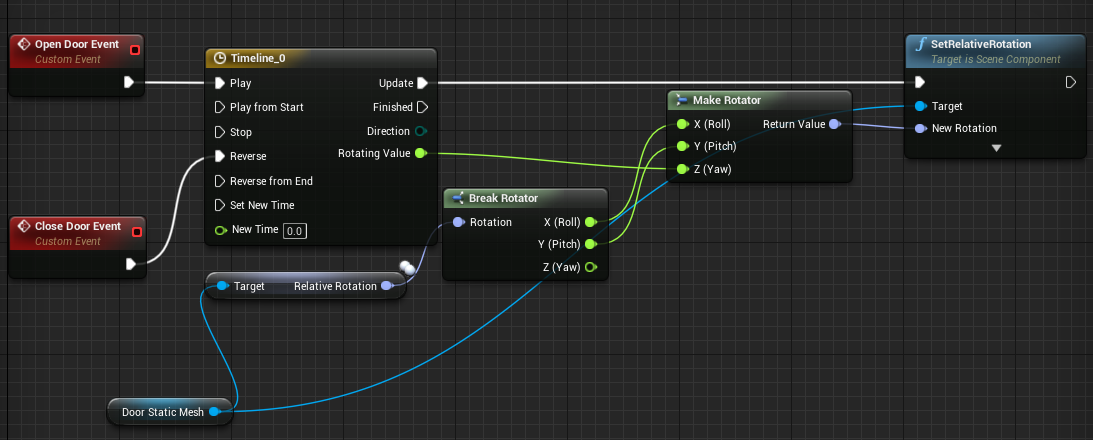Click the Play from Start input pin

coord(220,107)
